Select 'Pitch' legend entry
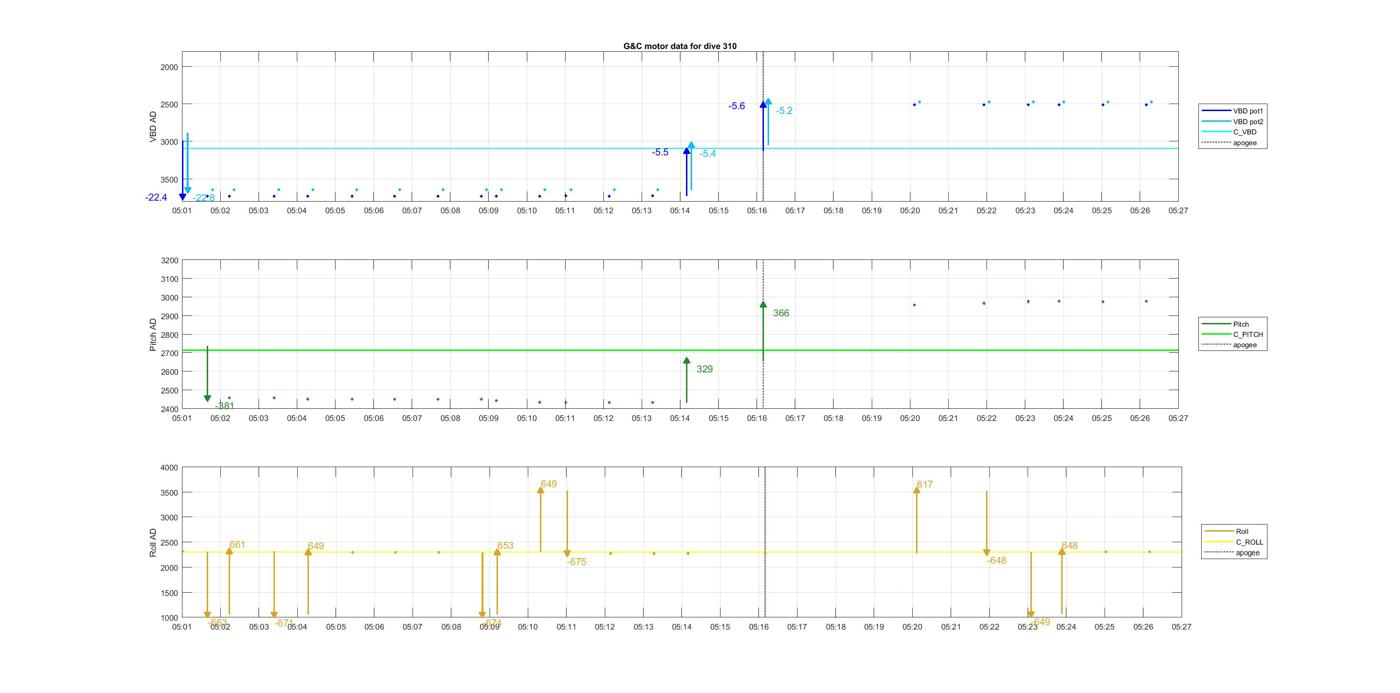Image resolution: width=1400 pixels, height=693 pixels. (x=1226, y=324)
